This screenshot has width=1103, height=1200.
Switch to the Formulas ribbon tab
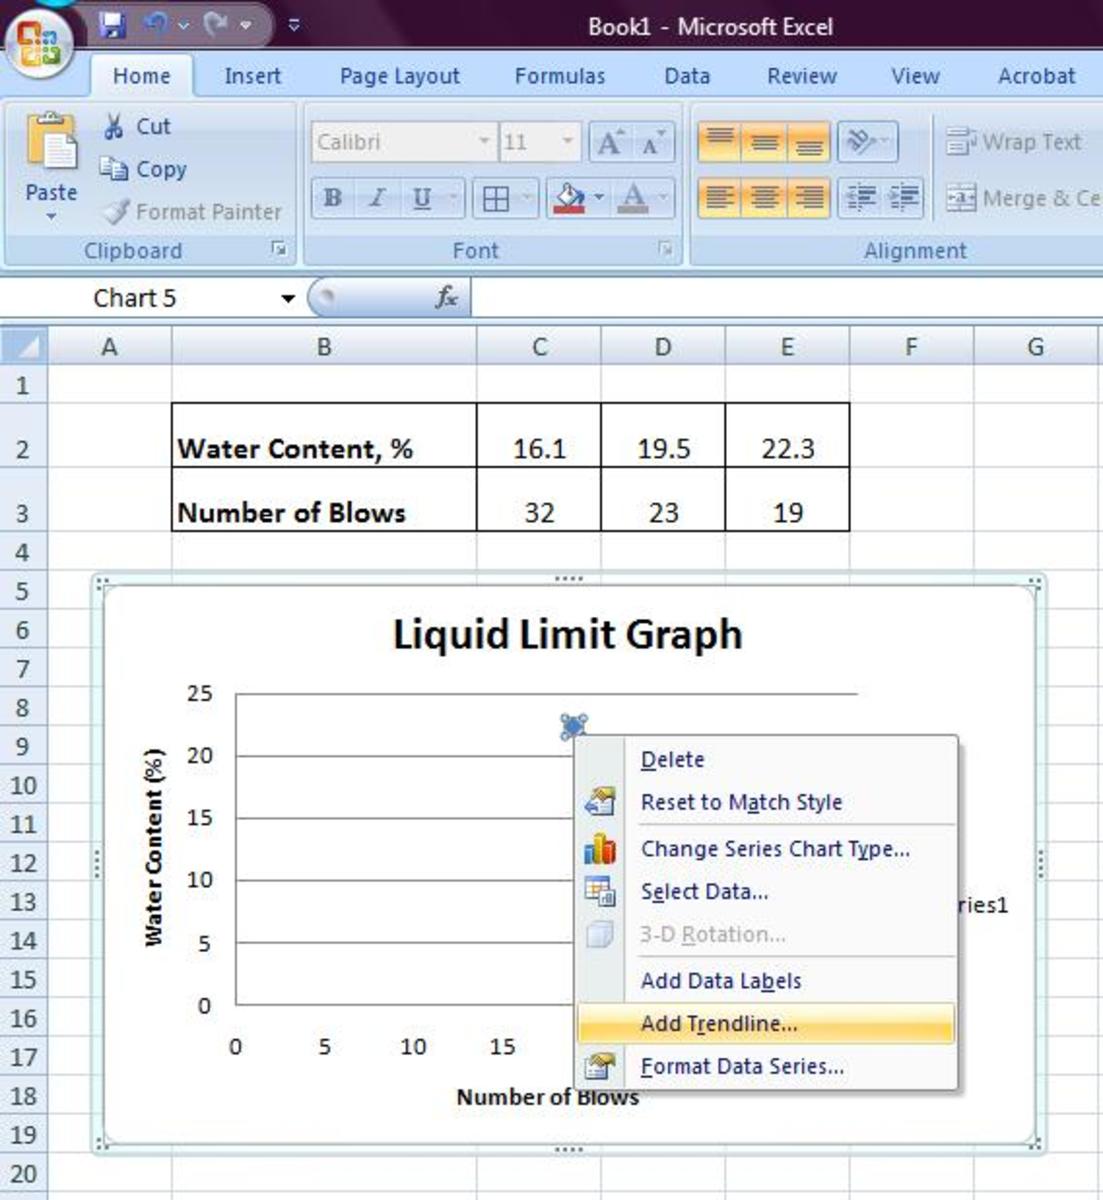[558, 76]
